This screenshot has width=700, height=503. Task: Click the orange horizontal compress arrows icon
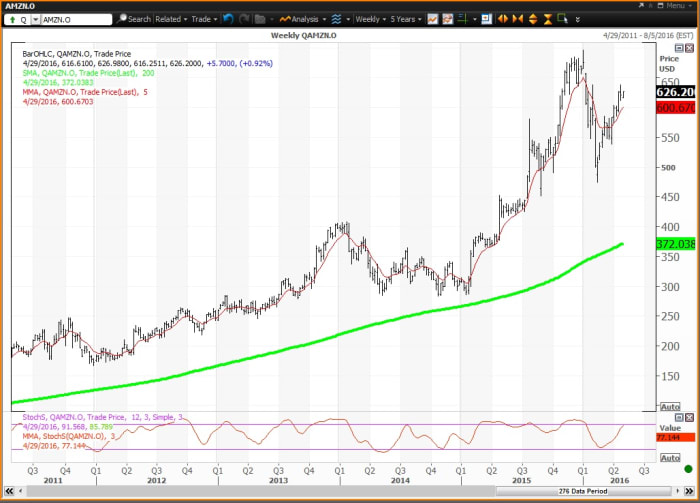point(517,19)
